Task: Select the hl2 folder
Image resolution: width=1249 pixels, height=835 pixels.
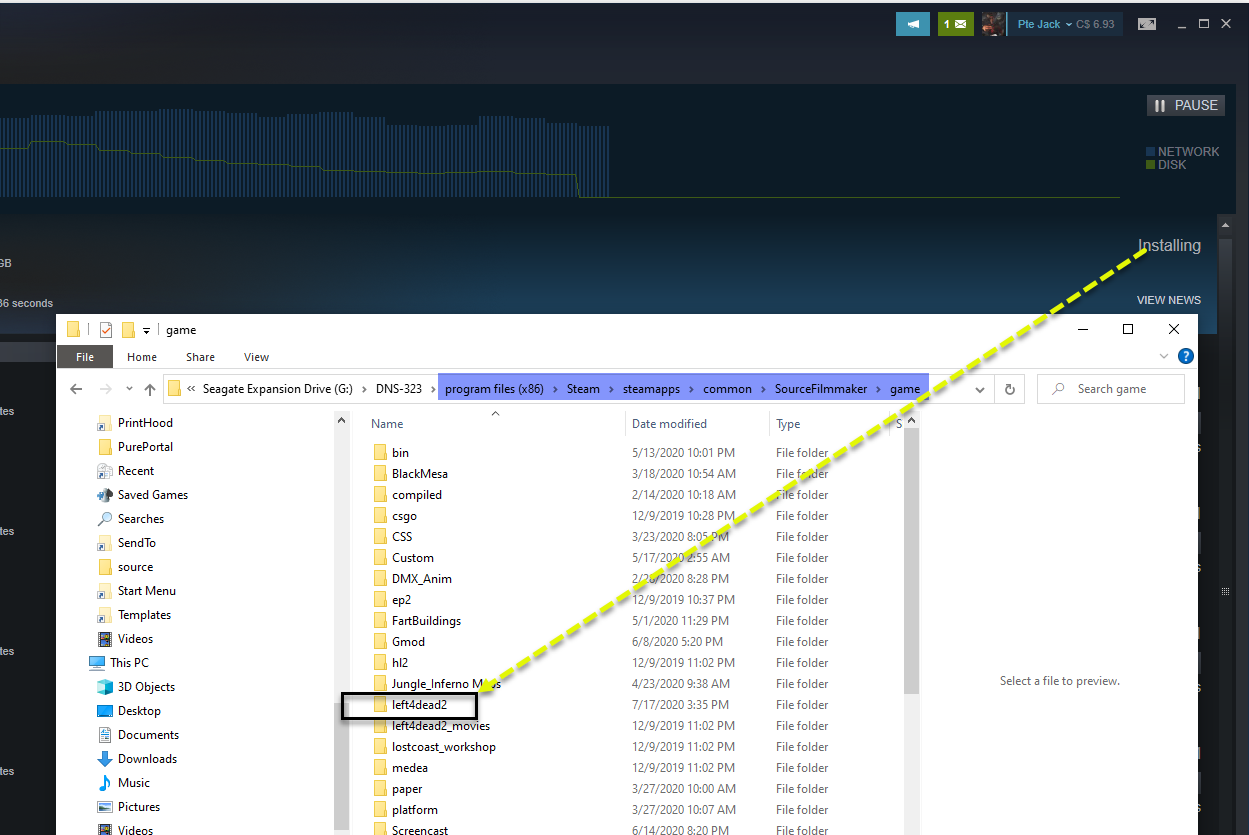Action: [x=400, y=663]
